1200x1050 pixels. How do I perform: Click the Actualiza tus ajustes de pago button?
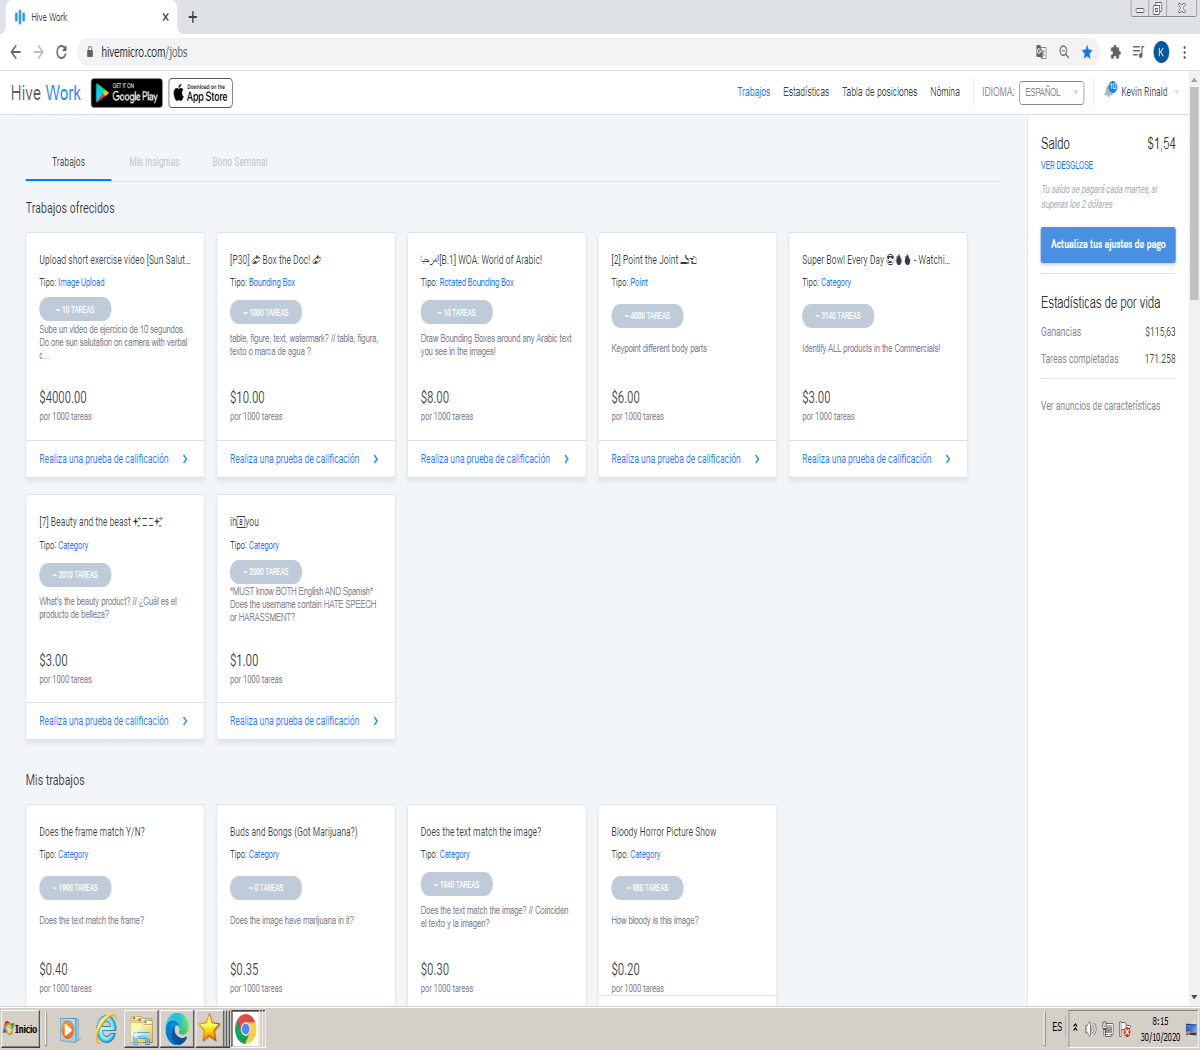tap(1108, 244)
